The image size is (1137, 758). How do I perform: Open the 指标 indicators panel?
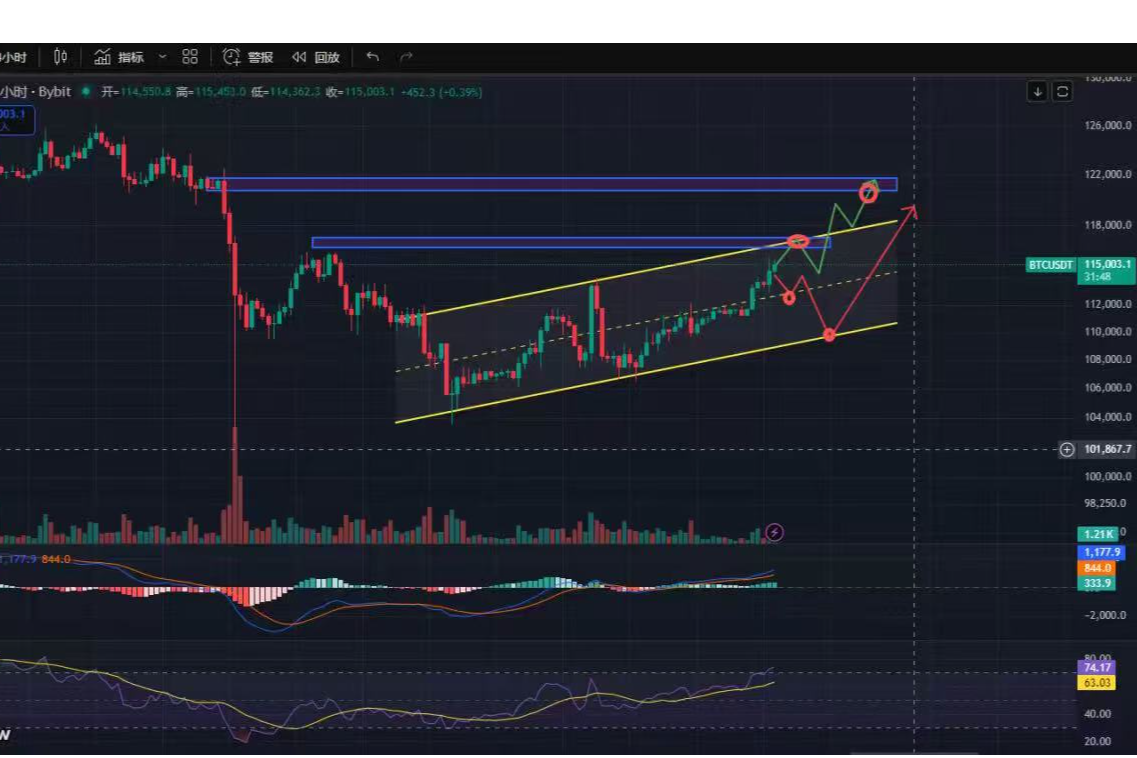[119, 57]
